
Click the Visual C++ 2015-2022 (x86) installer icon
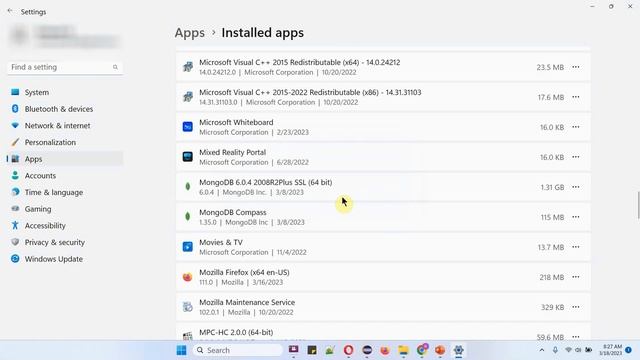tap(187, 97)
